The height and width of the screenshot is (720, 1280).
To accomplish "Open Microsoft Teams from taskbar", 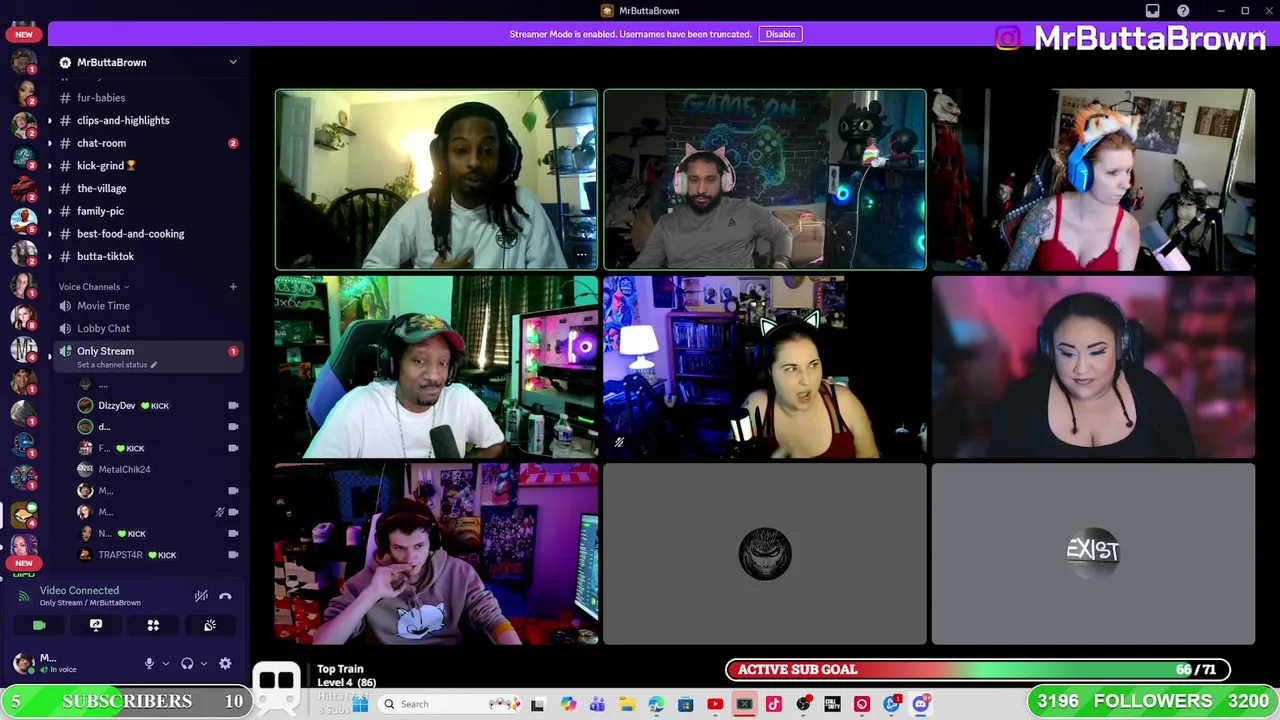I will pos(597,704).
